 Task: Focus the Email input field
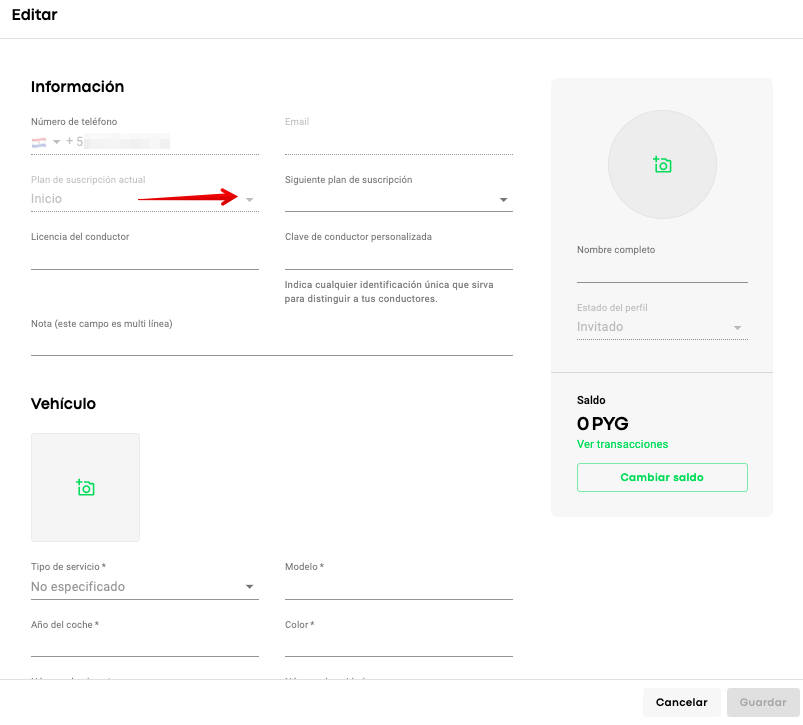[x=398, y=142]
